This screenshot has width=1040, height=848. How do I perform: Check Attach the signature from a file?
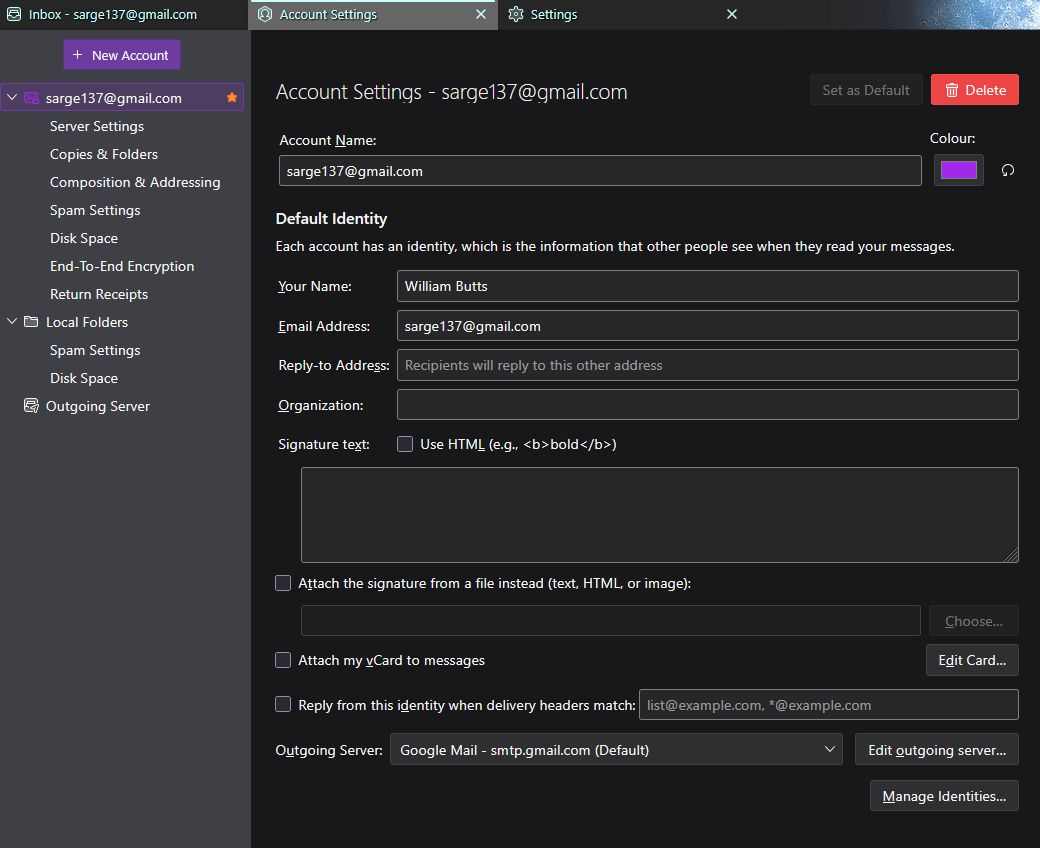[x=283, y=583]
